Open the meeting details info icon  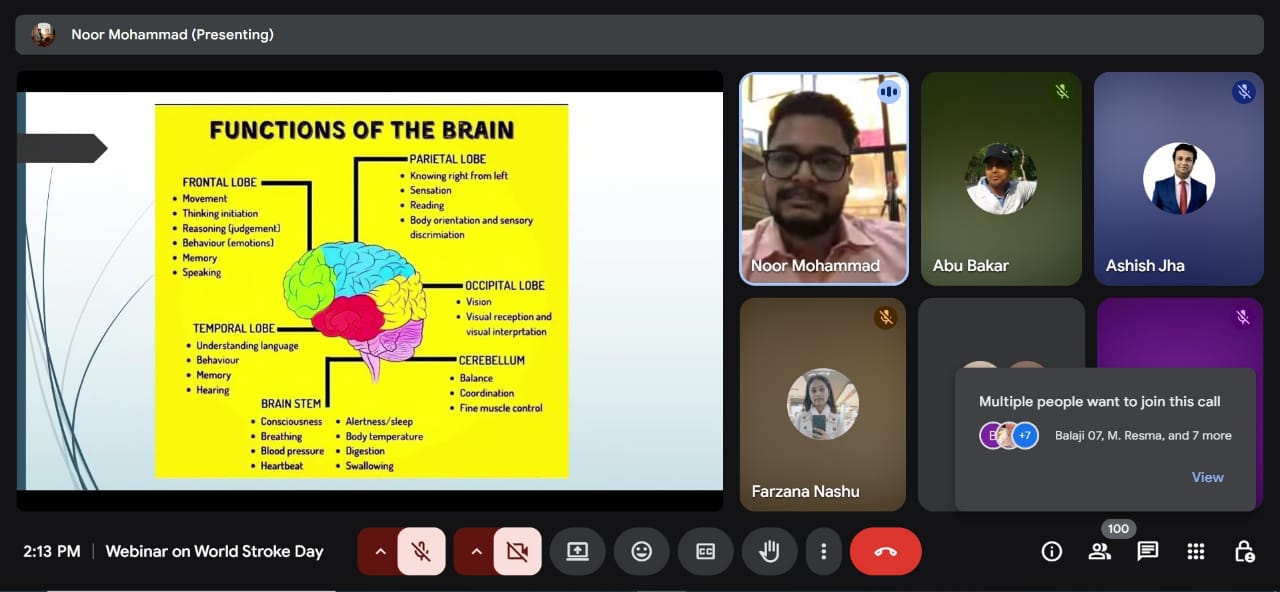(1051, 551)
